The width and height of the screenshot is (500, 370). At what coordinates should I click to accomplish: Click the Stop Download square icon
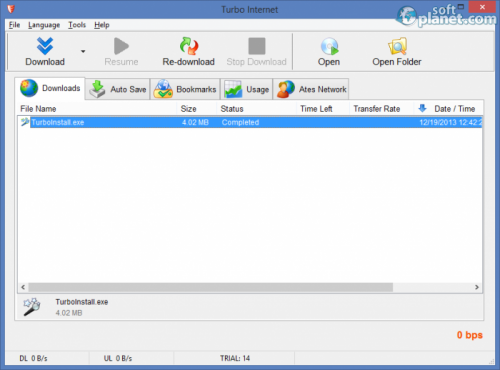257,46
